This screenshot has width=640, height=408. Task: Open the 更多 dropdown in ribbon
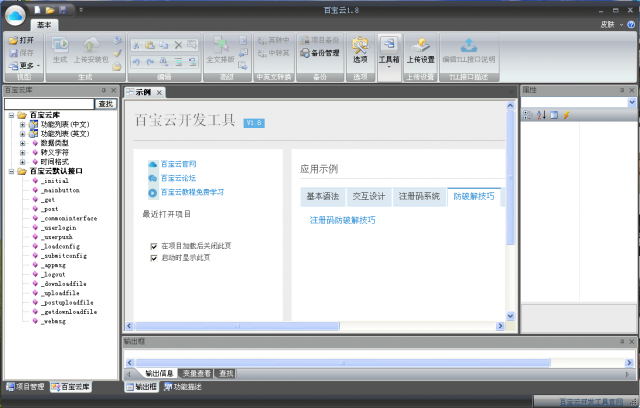tap(24, 65)
